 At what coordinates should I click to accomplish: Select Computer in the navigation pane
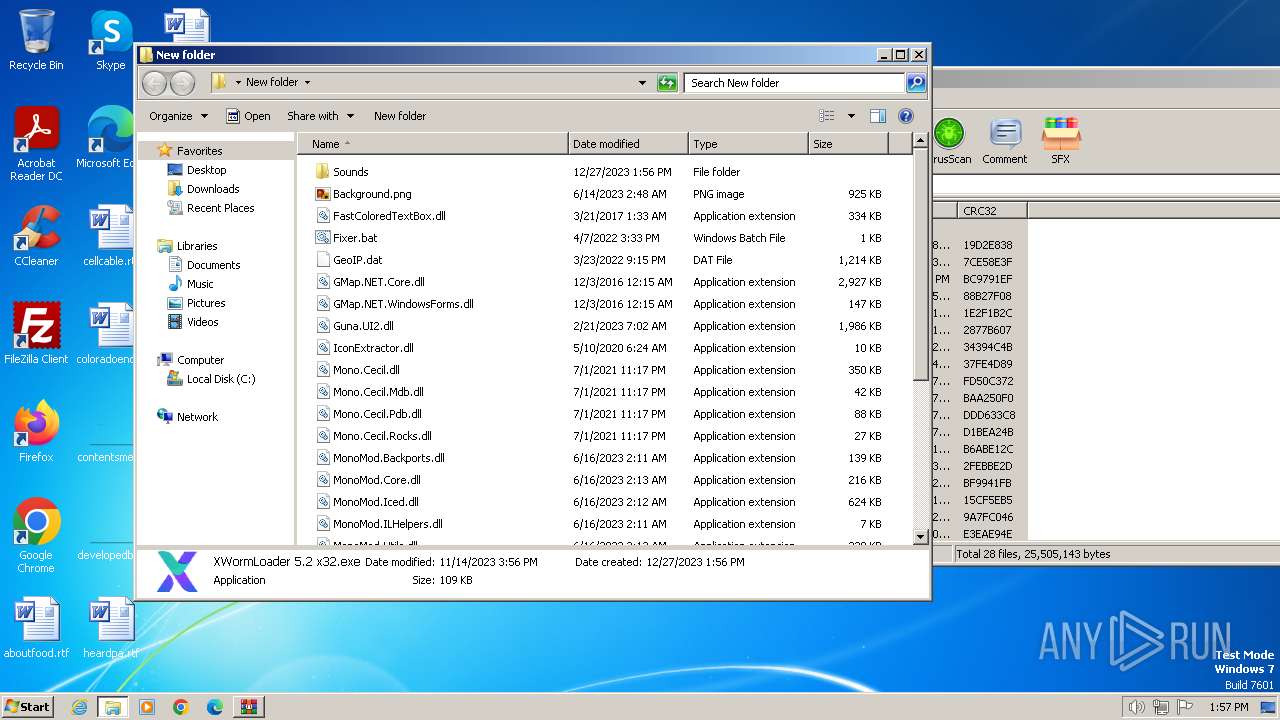click(200, 360)
